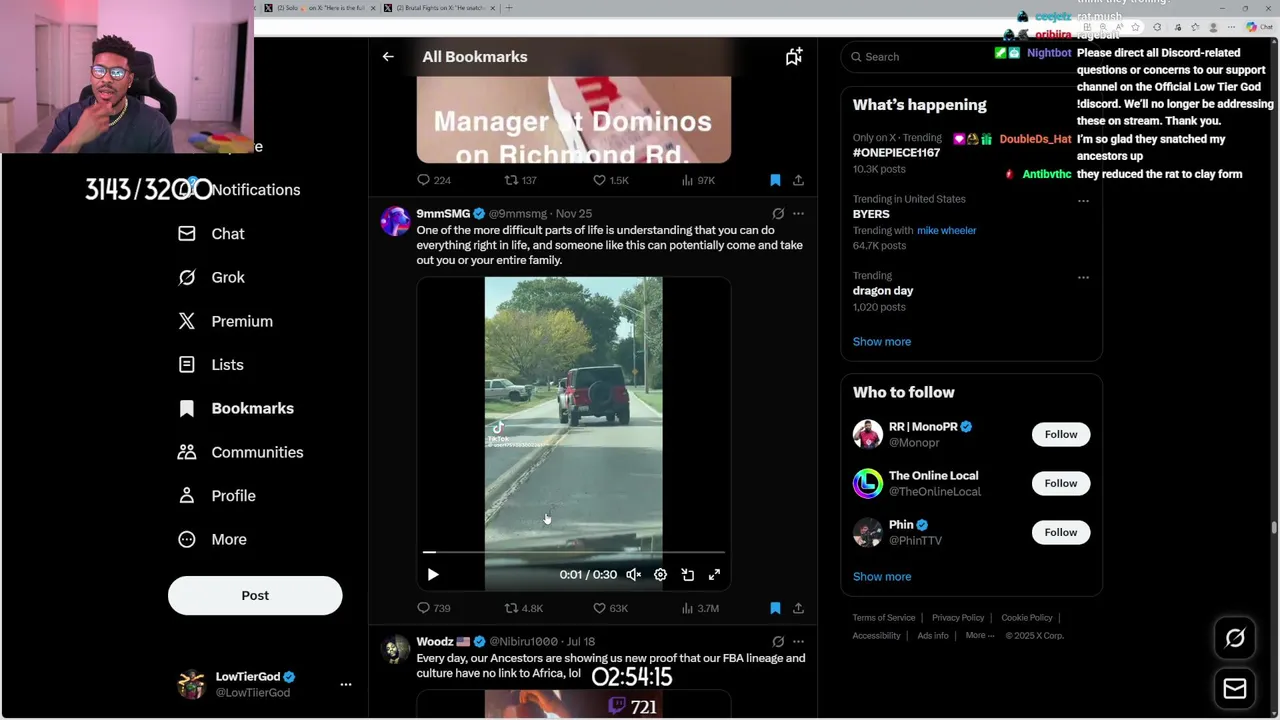Click the Post button
The height and width of the screenshot is (720, 1280).
tap(255, 595)
